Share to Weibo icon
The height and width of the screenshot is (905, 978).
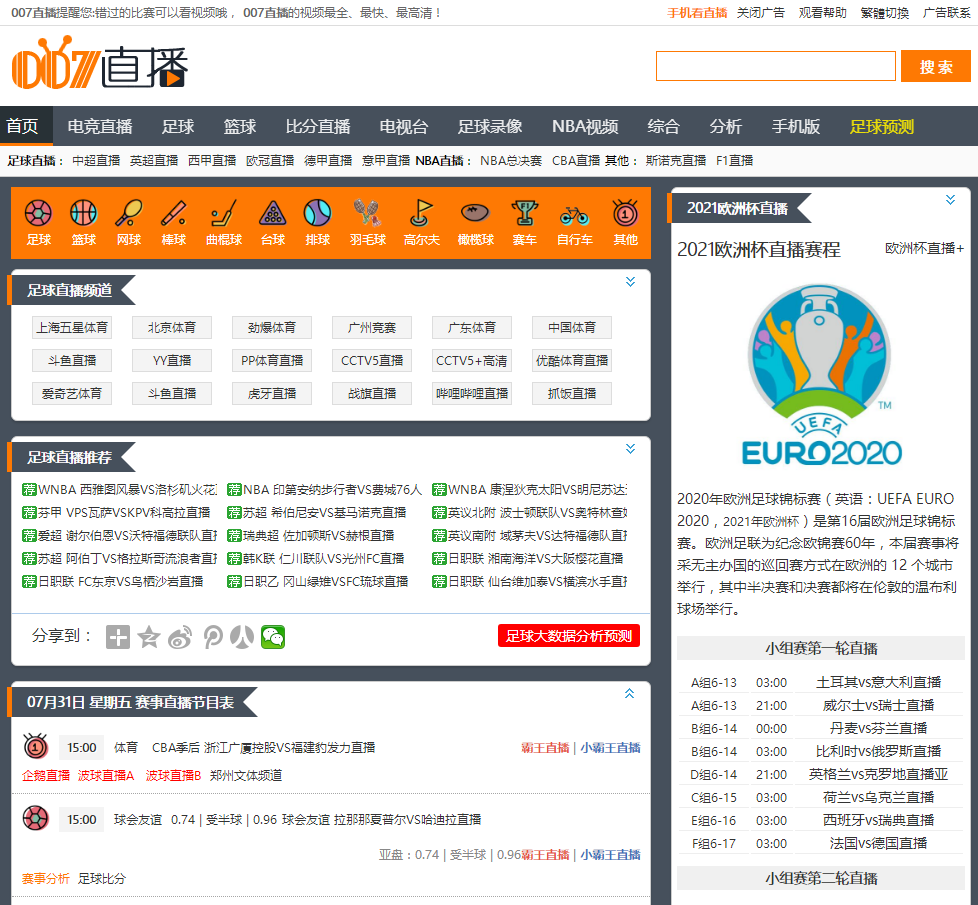[x=180, y=637]
